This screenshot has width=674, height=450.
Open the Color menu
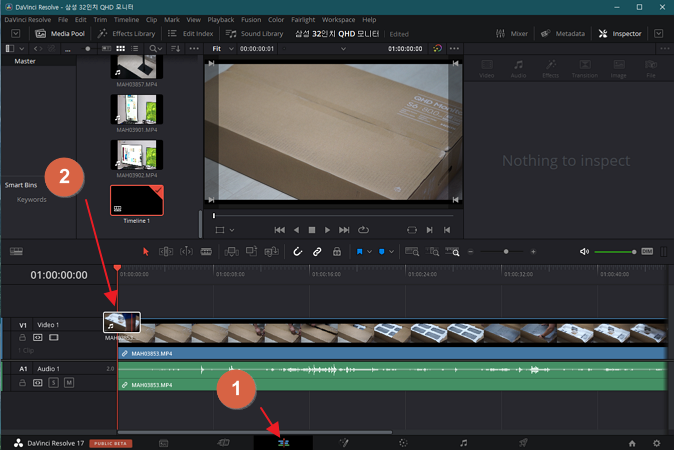(x=276, y=20)
